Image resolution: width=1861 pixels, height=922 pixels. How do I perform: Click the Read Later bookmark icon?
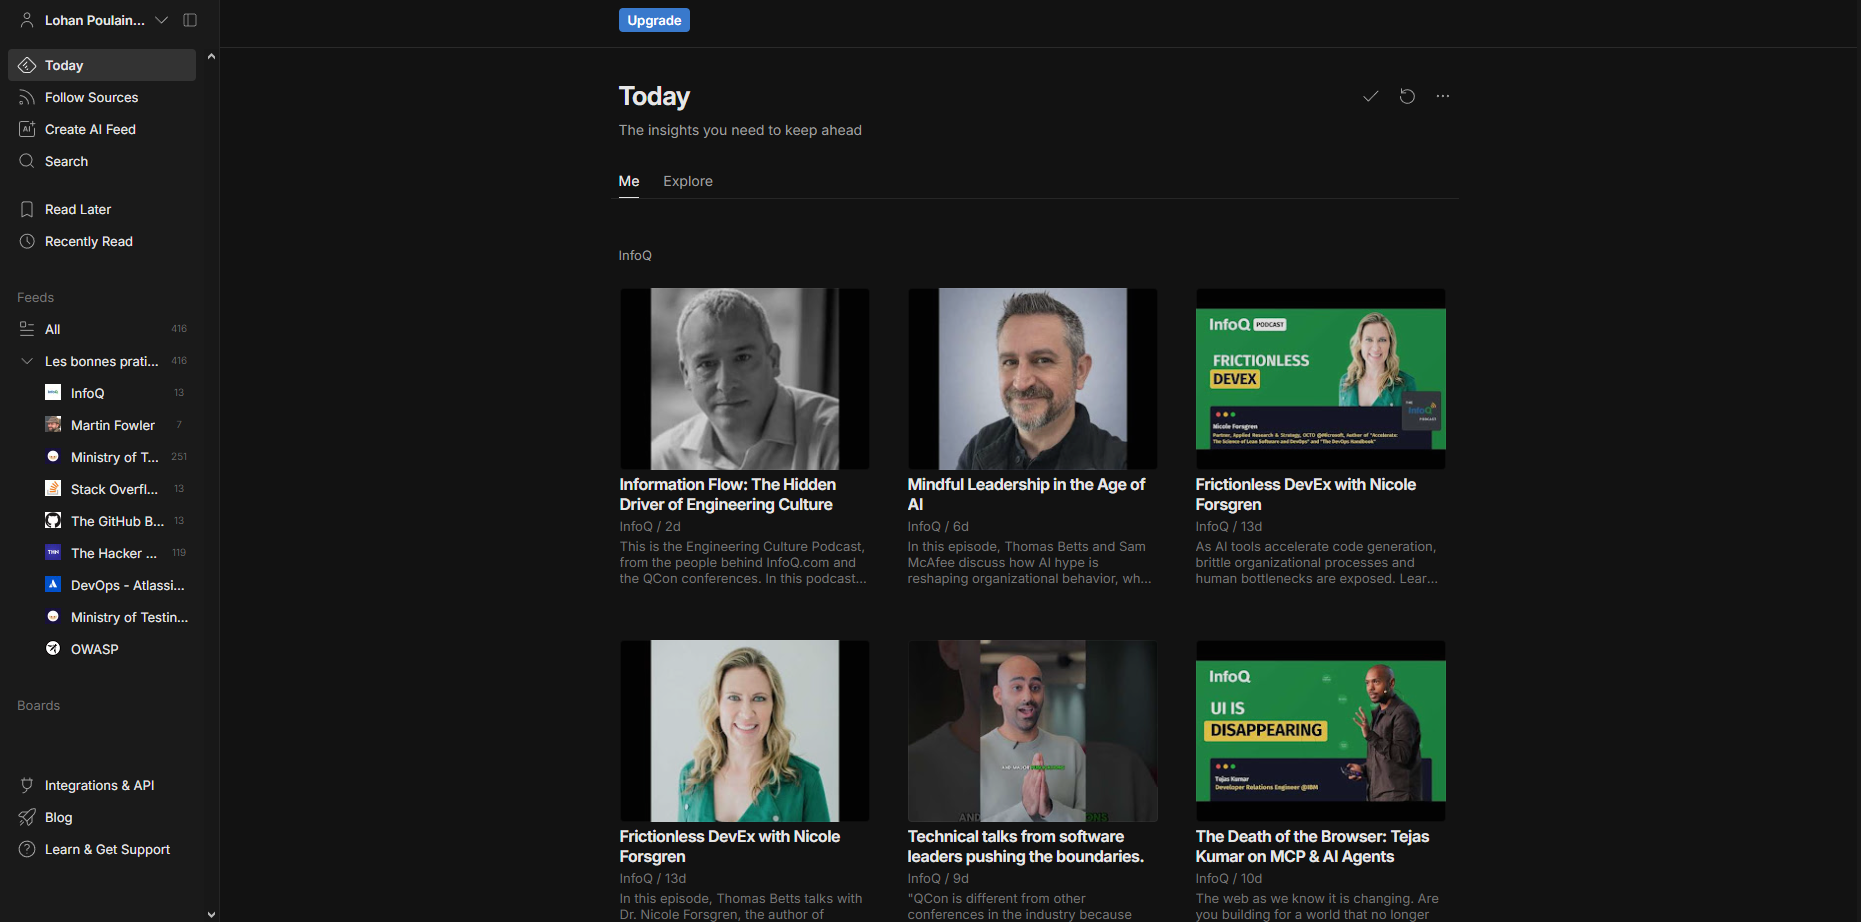[x=26, y=208]
